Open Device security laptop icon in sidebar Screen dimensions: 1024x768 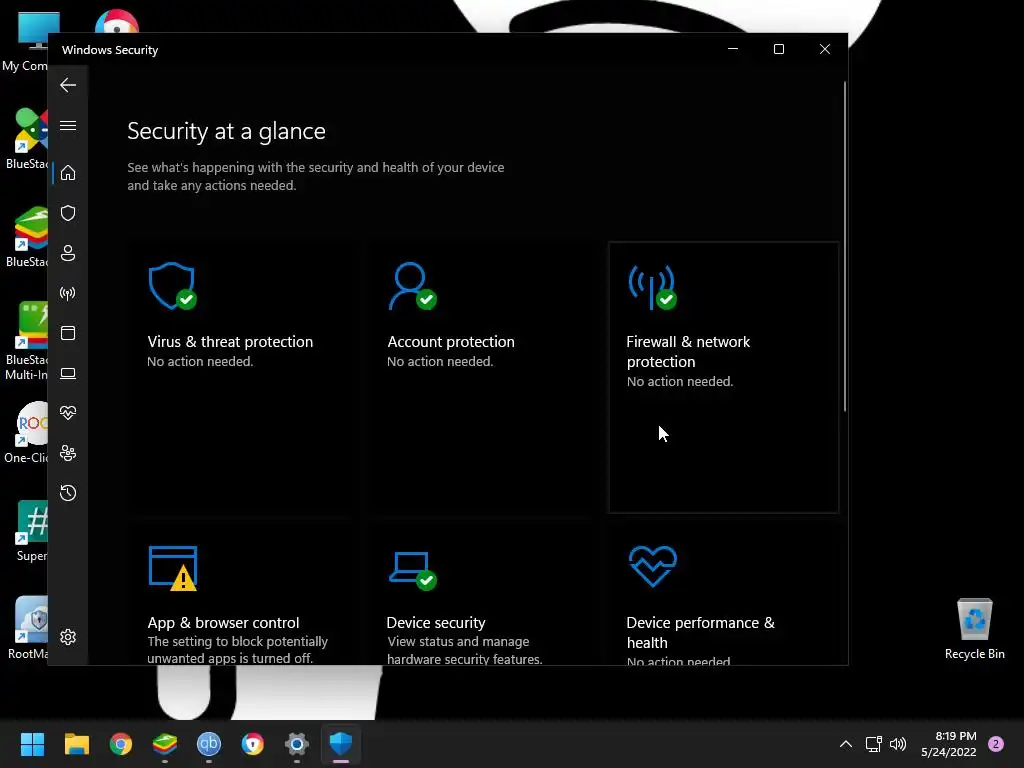(68, 373)
